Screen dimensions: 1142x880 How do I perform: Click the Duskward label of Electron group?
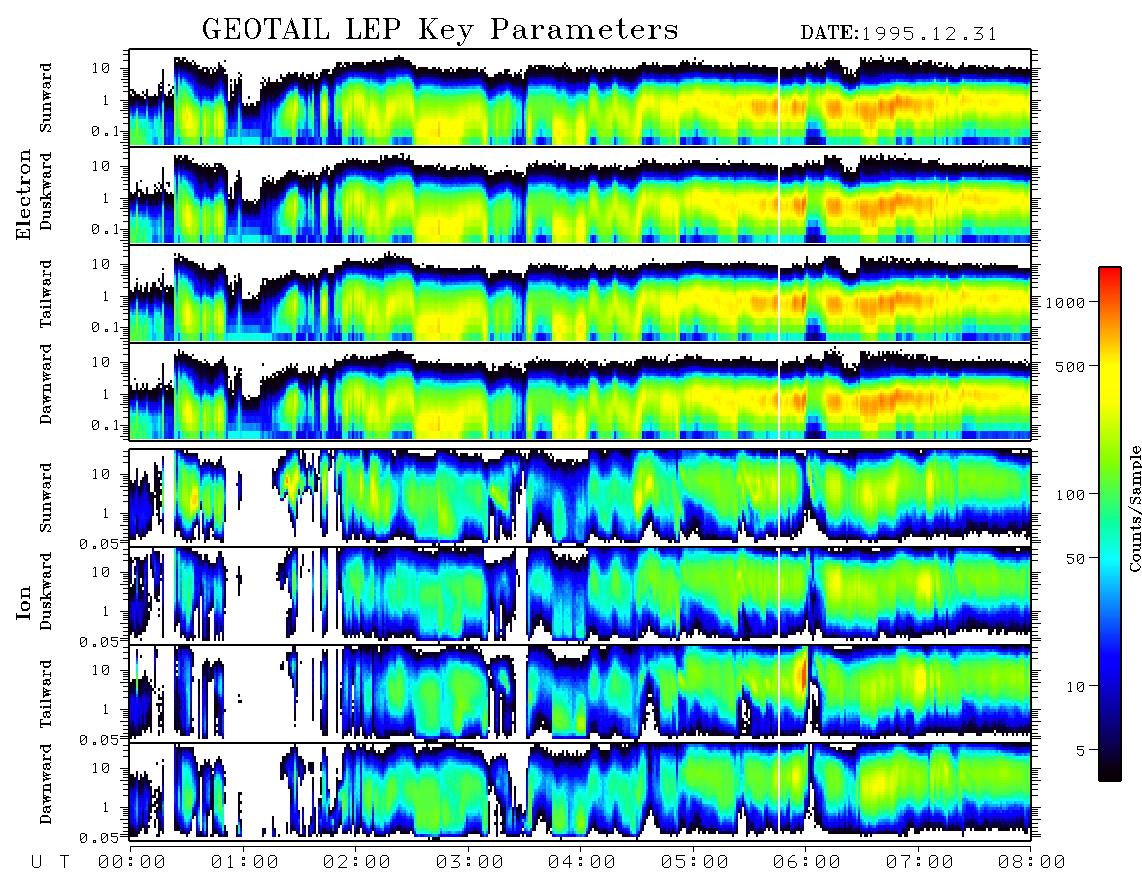coord(46,191)
